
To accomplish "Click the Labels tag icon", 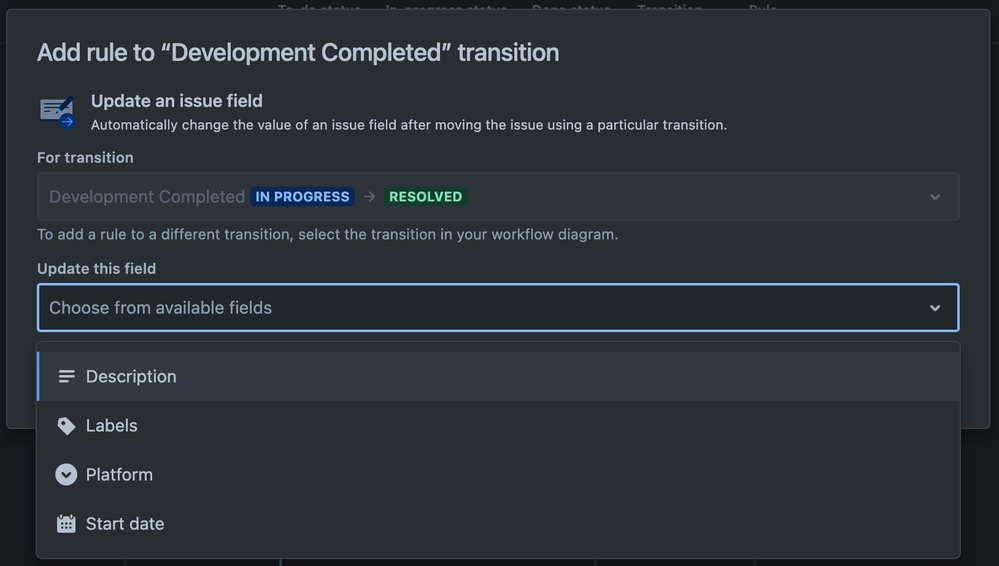I will click(x=66, y=426).
